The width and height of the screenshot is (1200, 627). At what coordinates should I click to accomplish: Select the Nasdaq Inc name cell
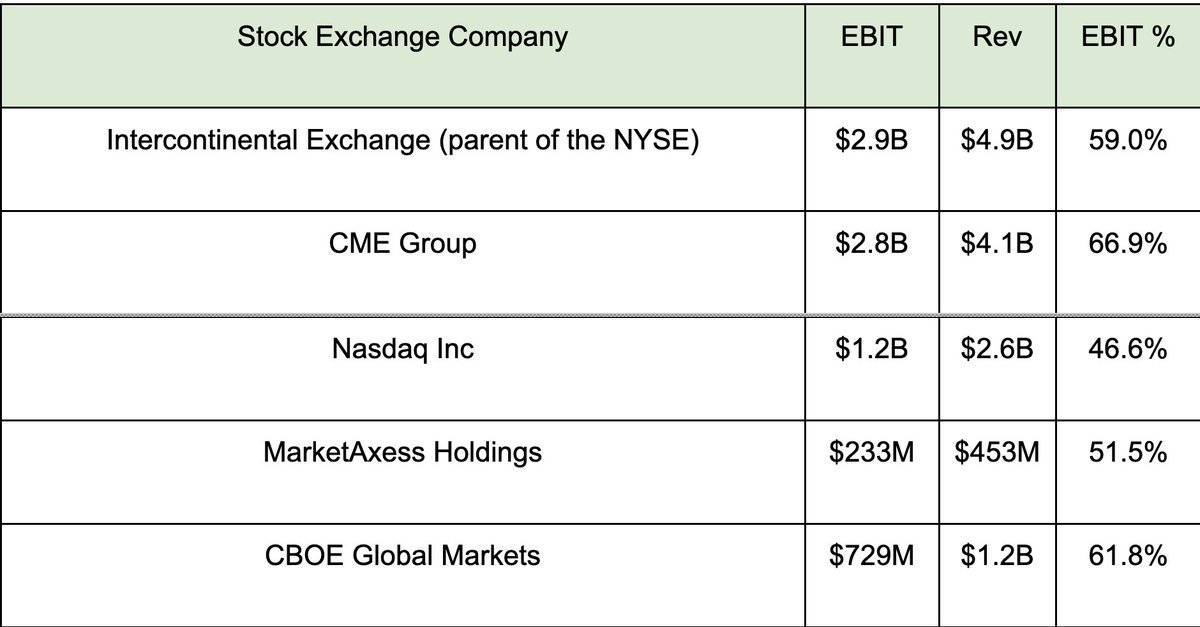point(402,350)
